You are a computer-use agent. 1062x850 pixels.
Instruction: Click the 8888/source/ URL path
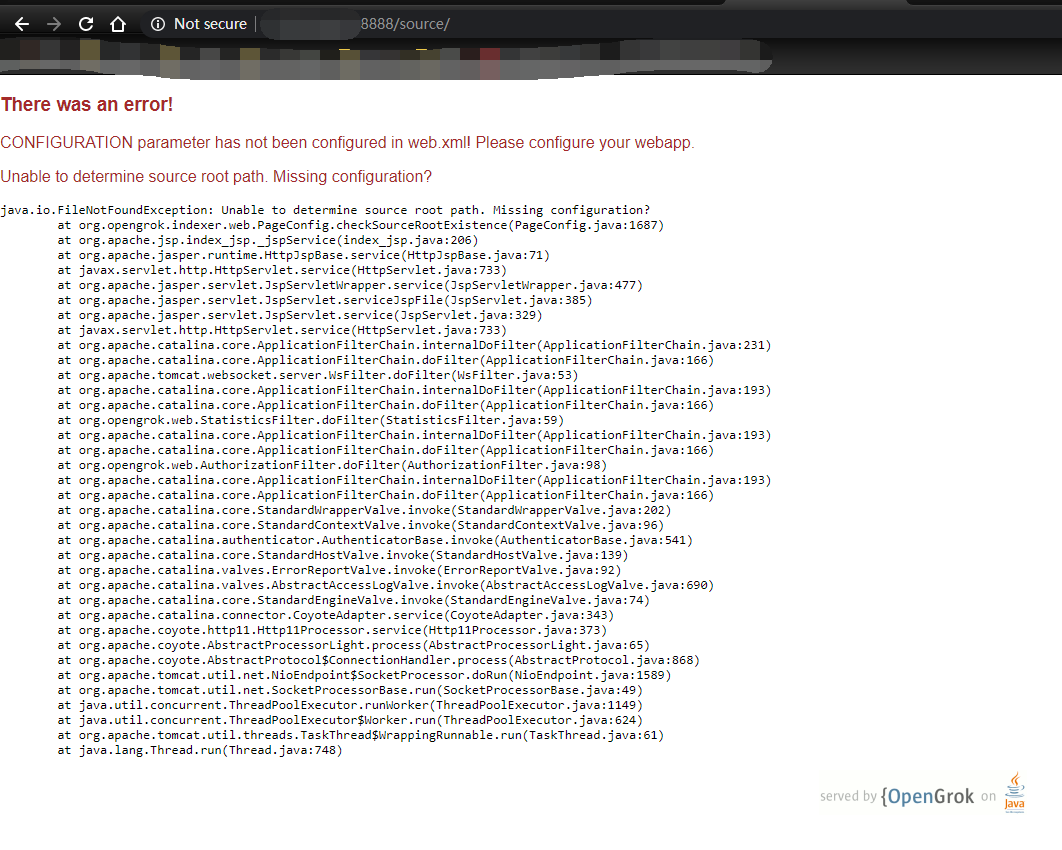[x=407, y=24]
